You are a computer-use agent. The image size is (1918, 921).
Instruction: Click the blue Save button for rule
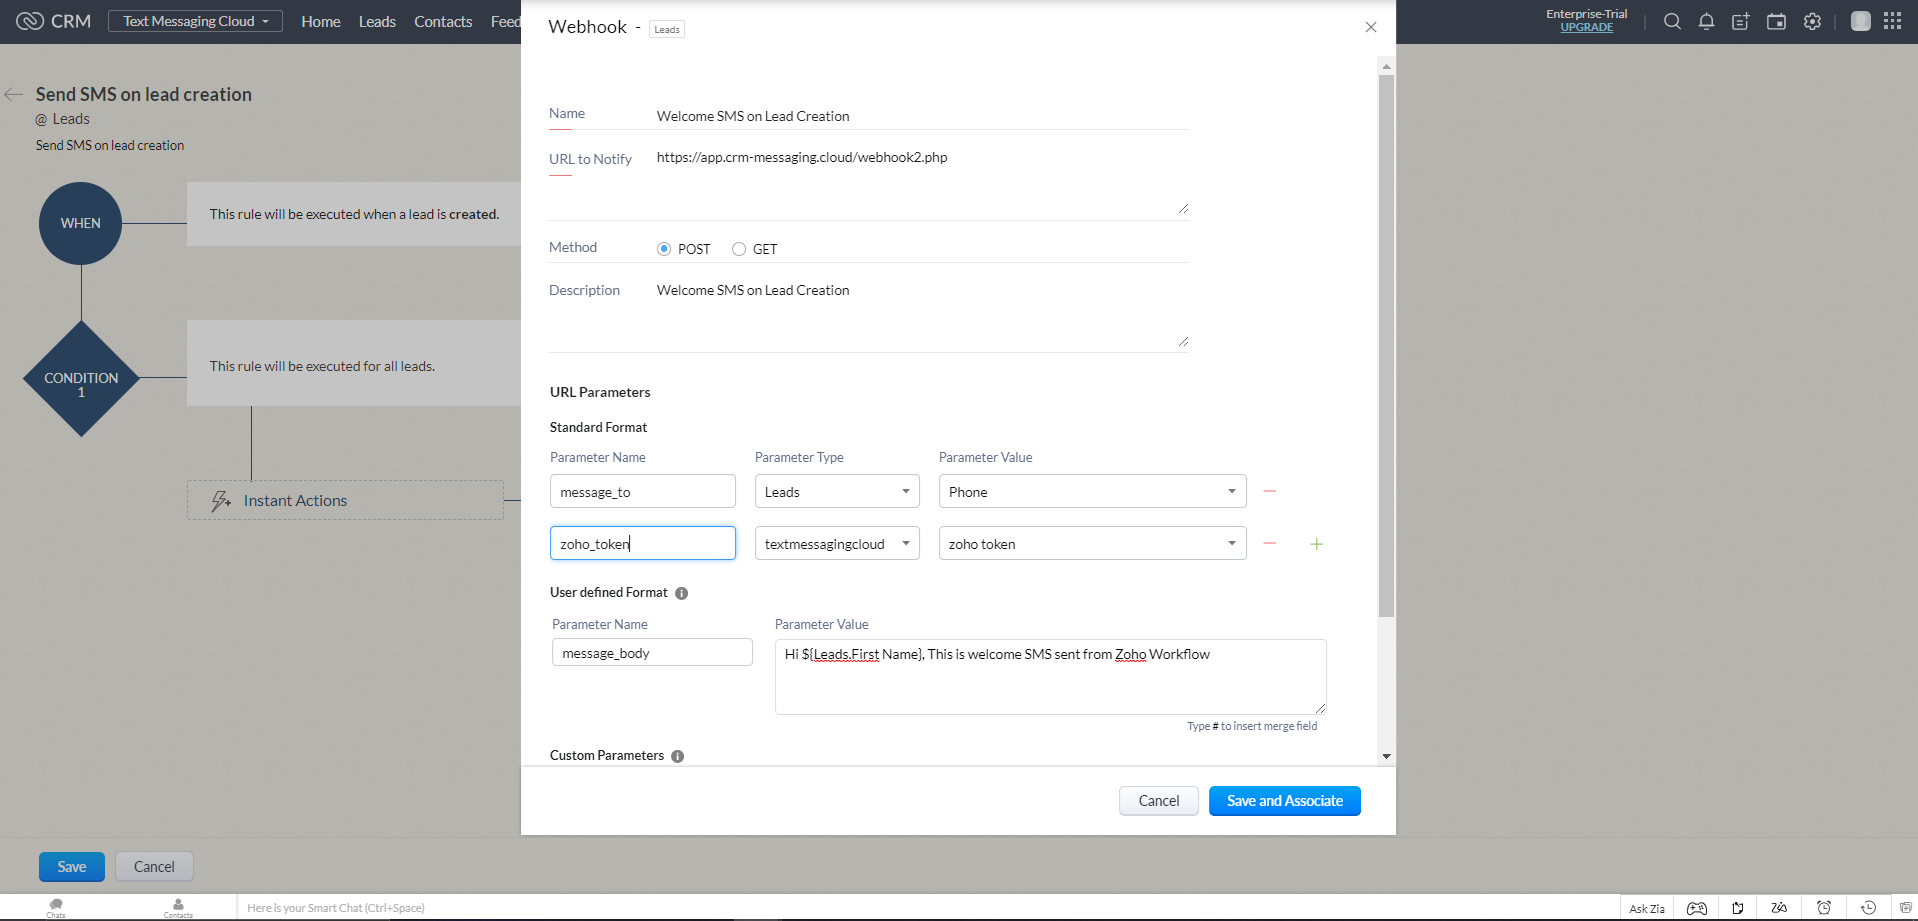pyautogui.click(x=72, y=867)
